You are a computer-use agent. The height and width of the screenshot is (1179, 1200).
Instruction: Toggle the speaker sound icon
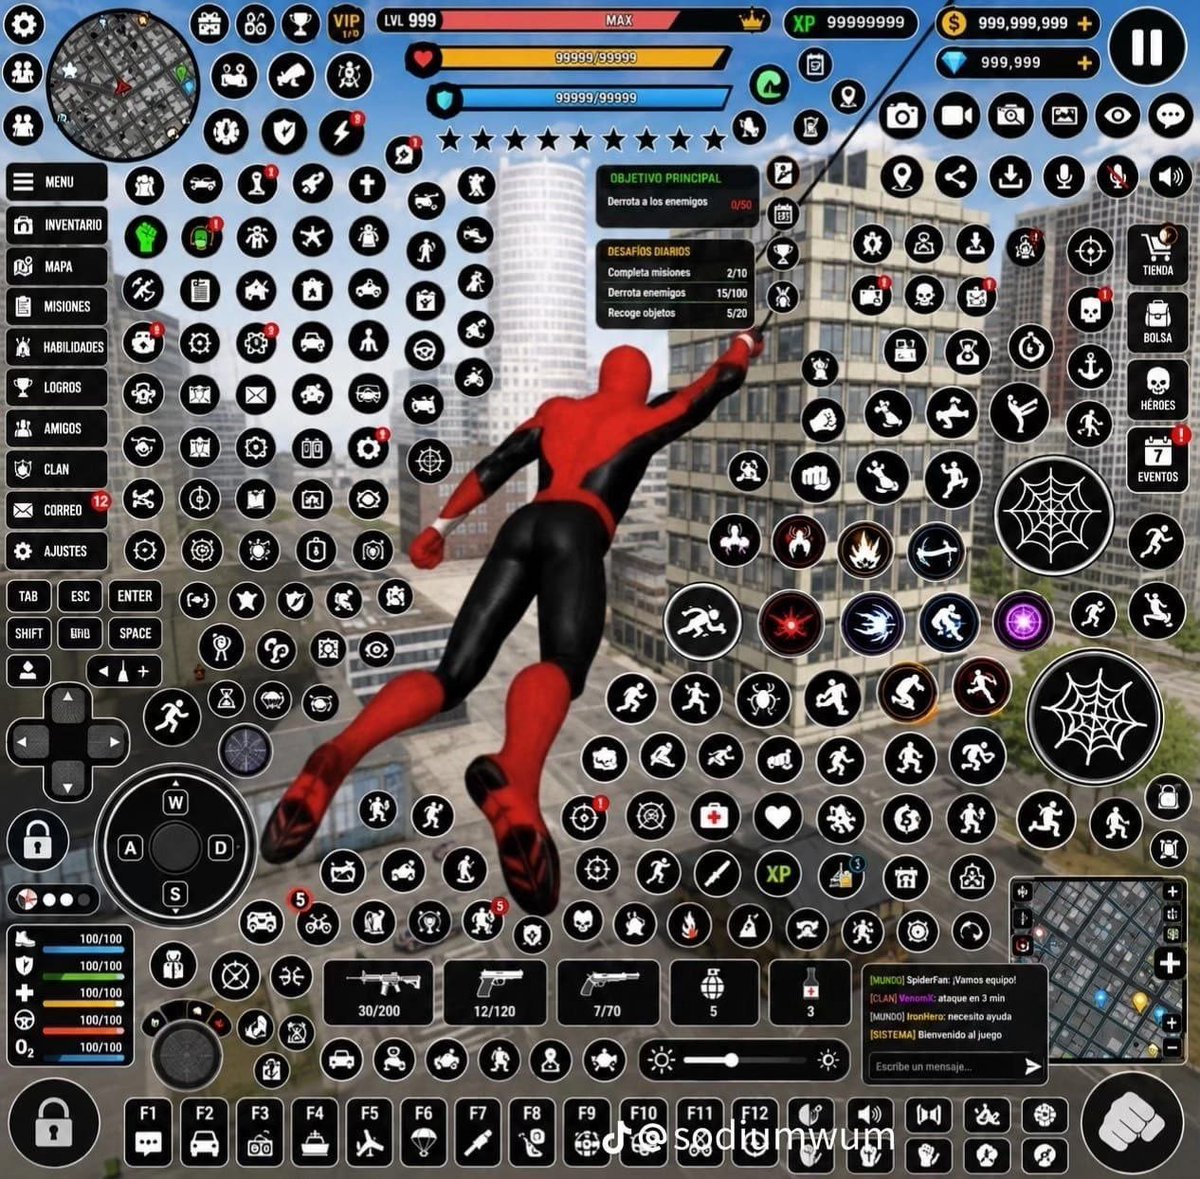1170,178
